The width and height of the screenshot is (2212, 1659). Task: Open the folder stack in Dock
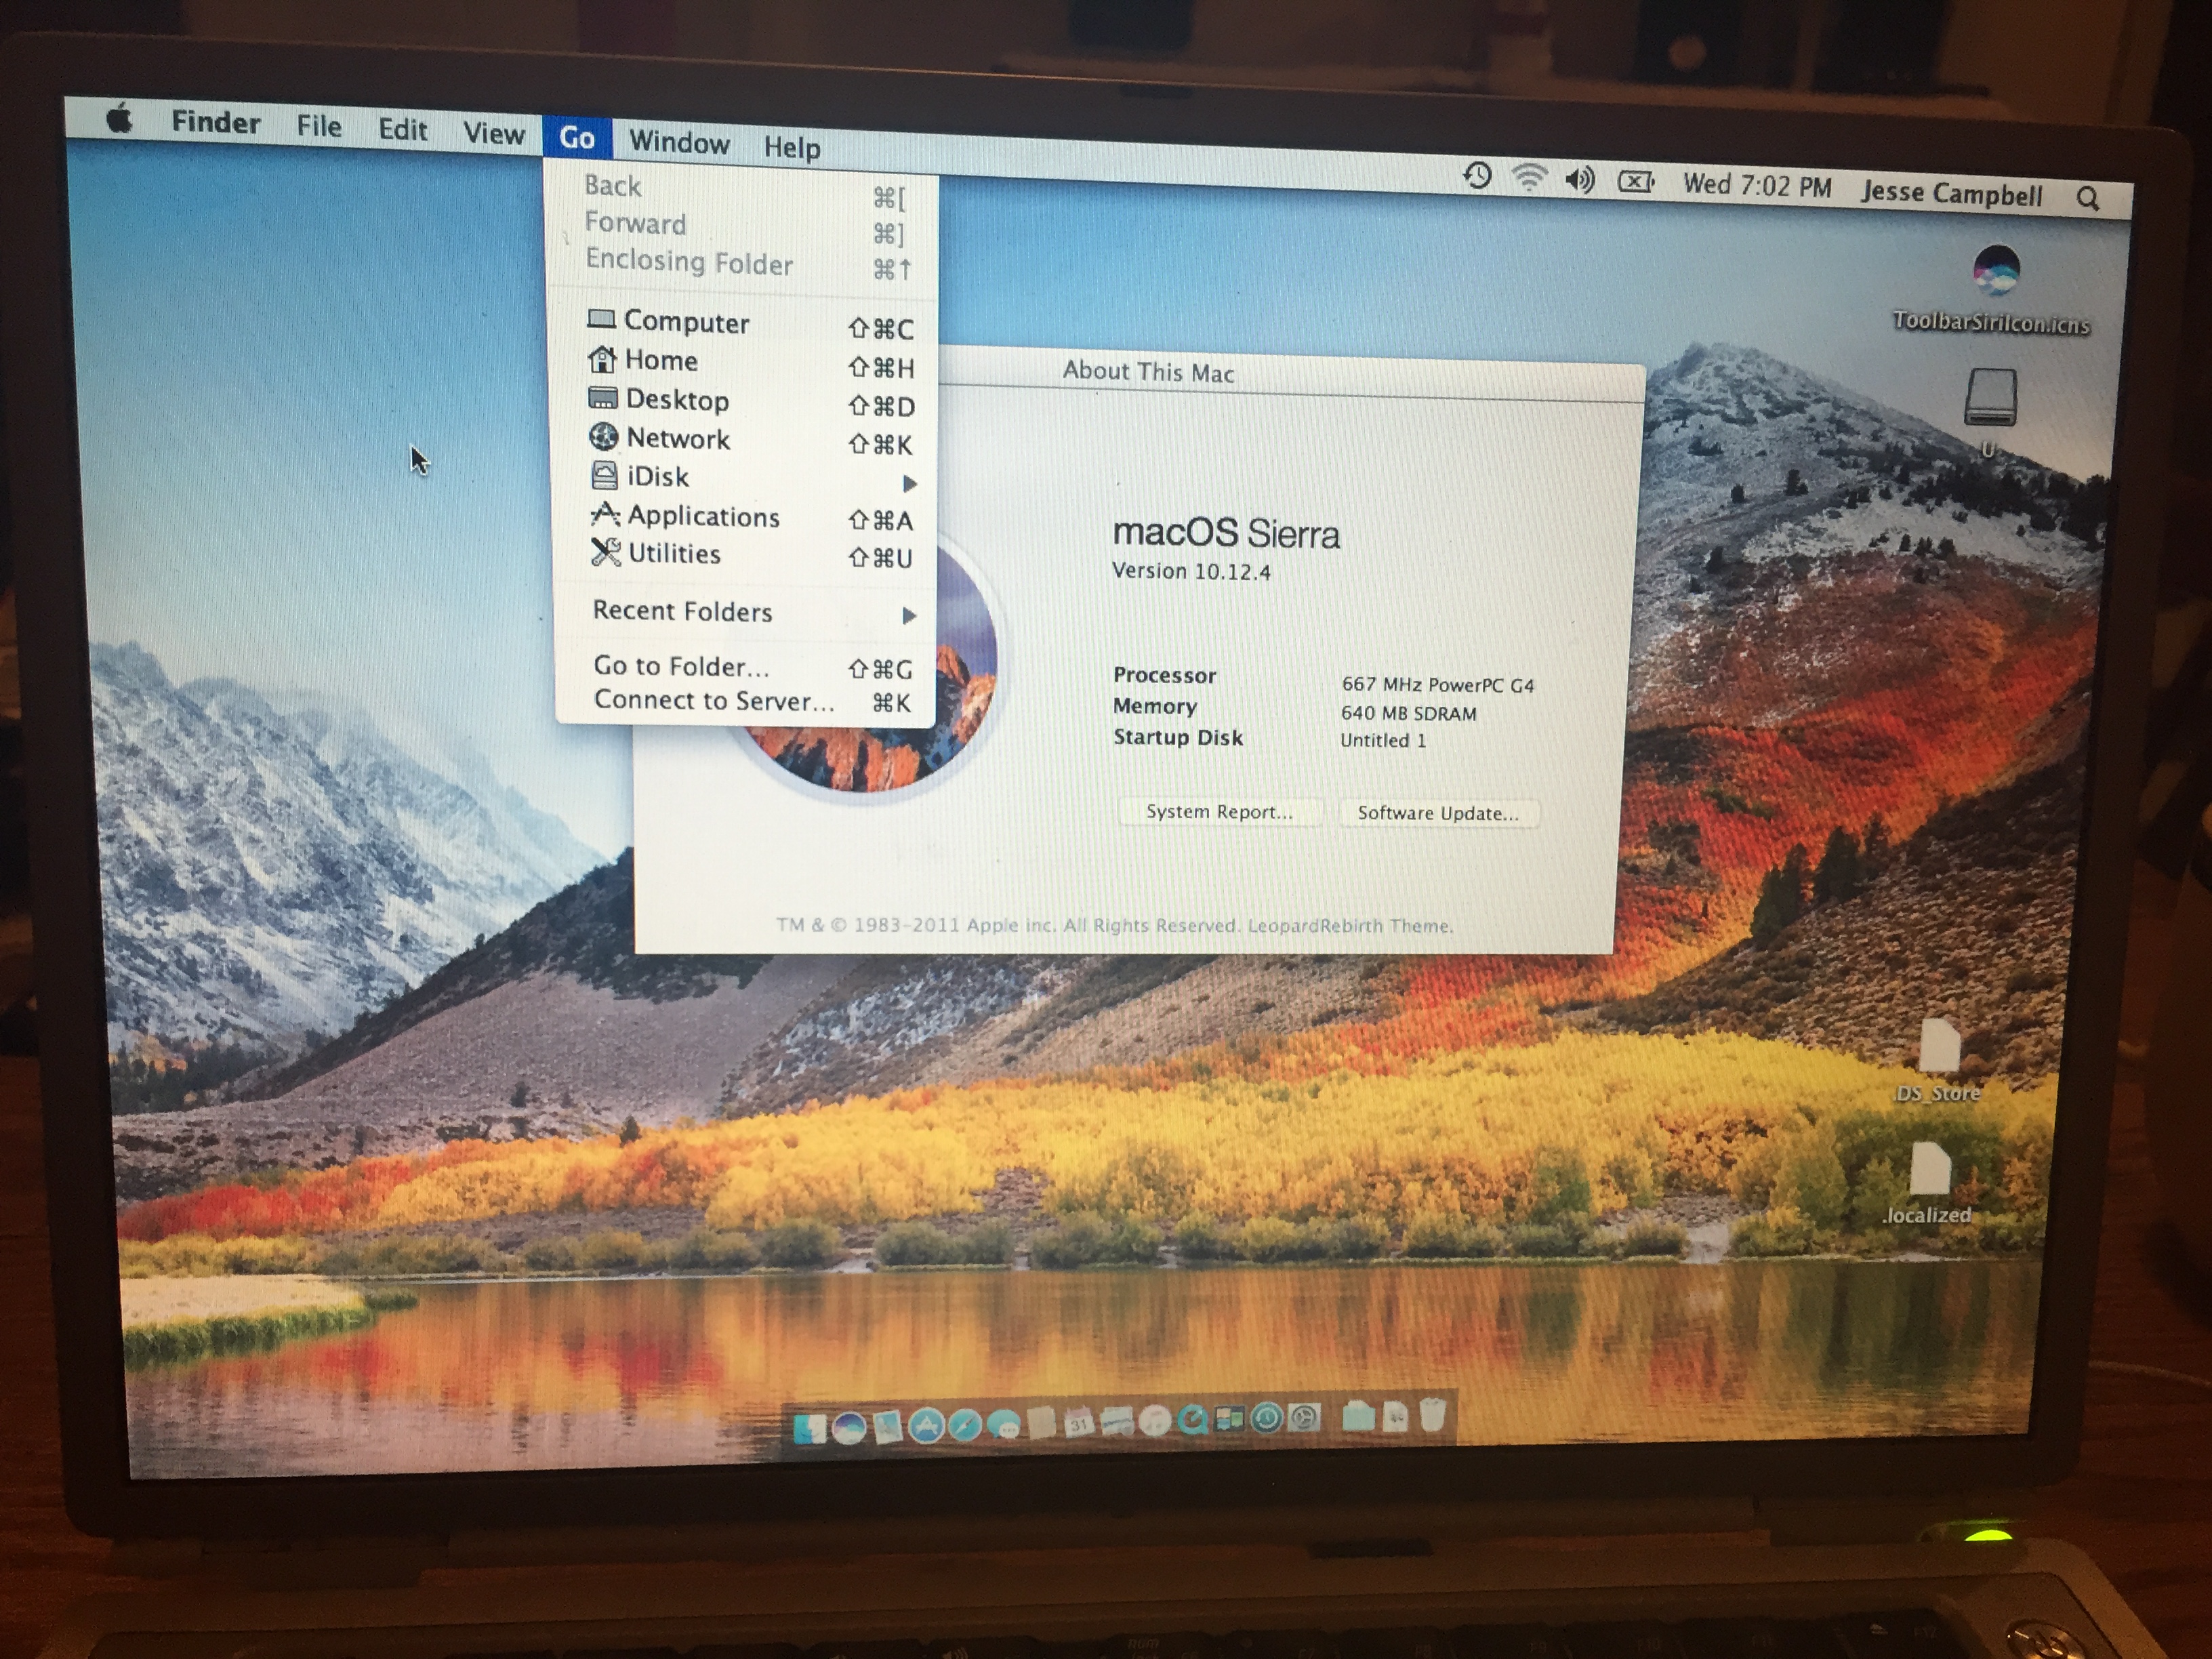[1359, 1415]
